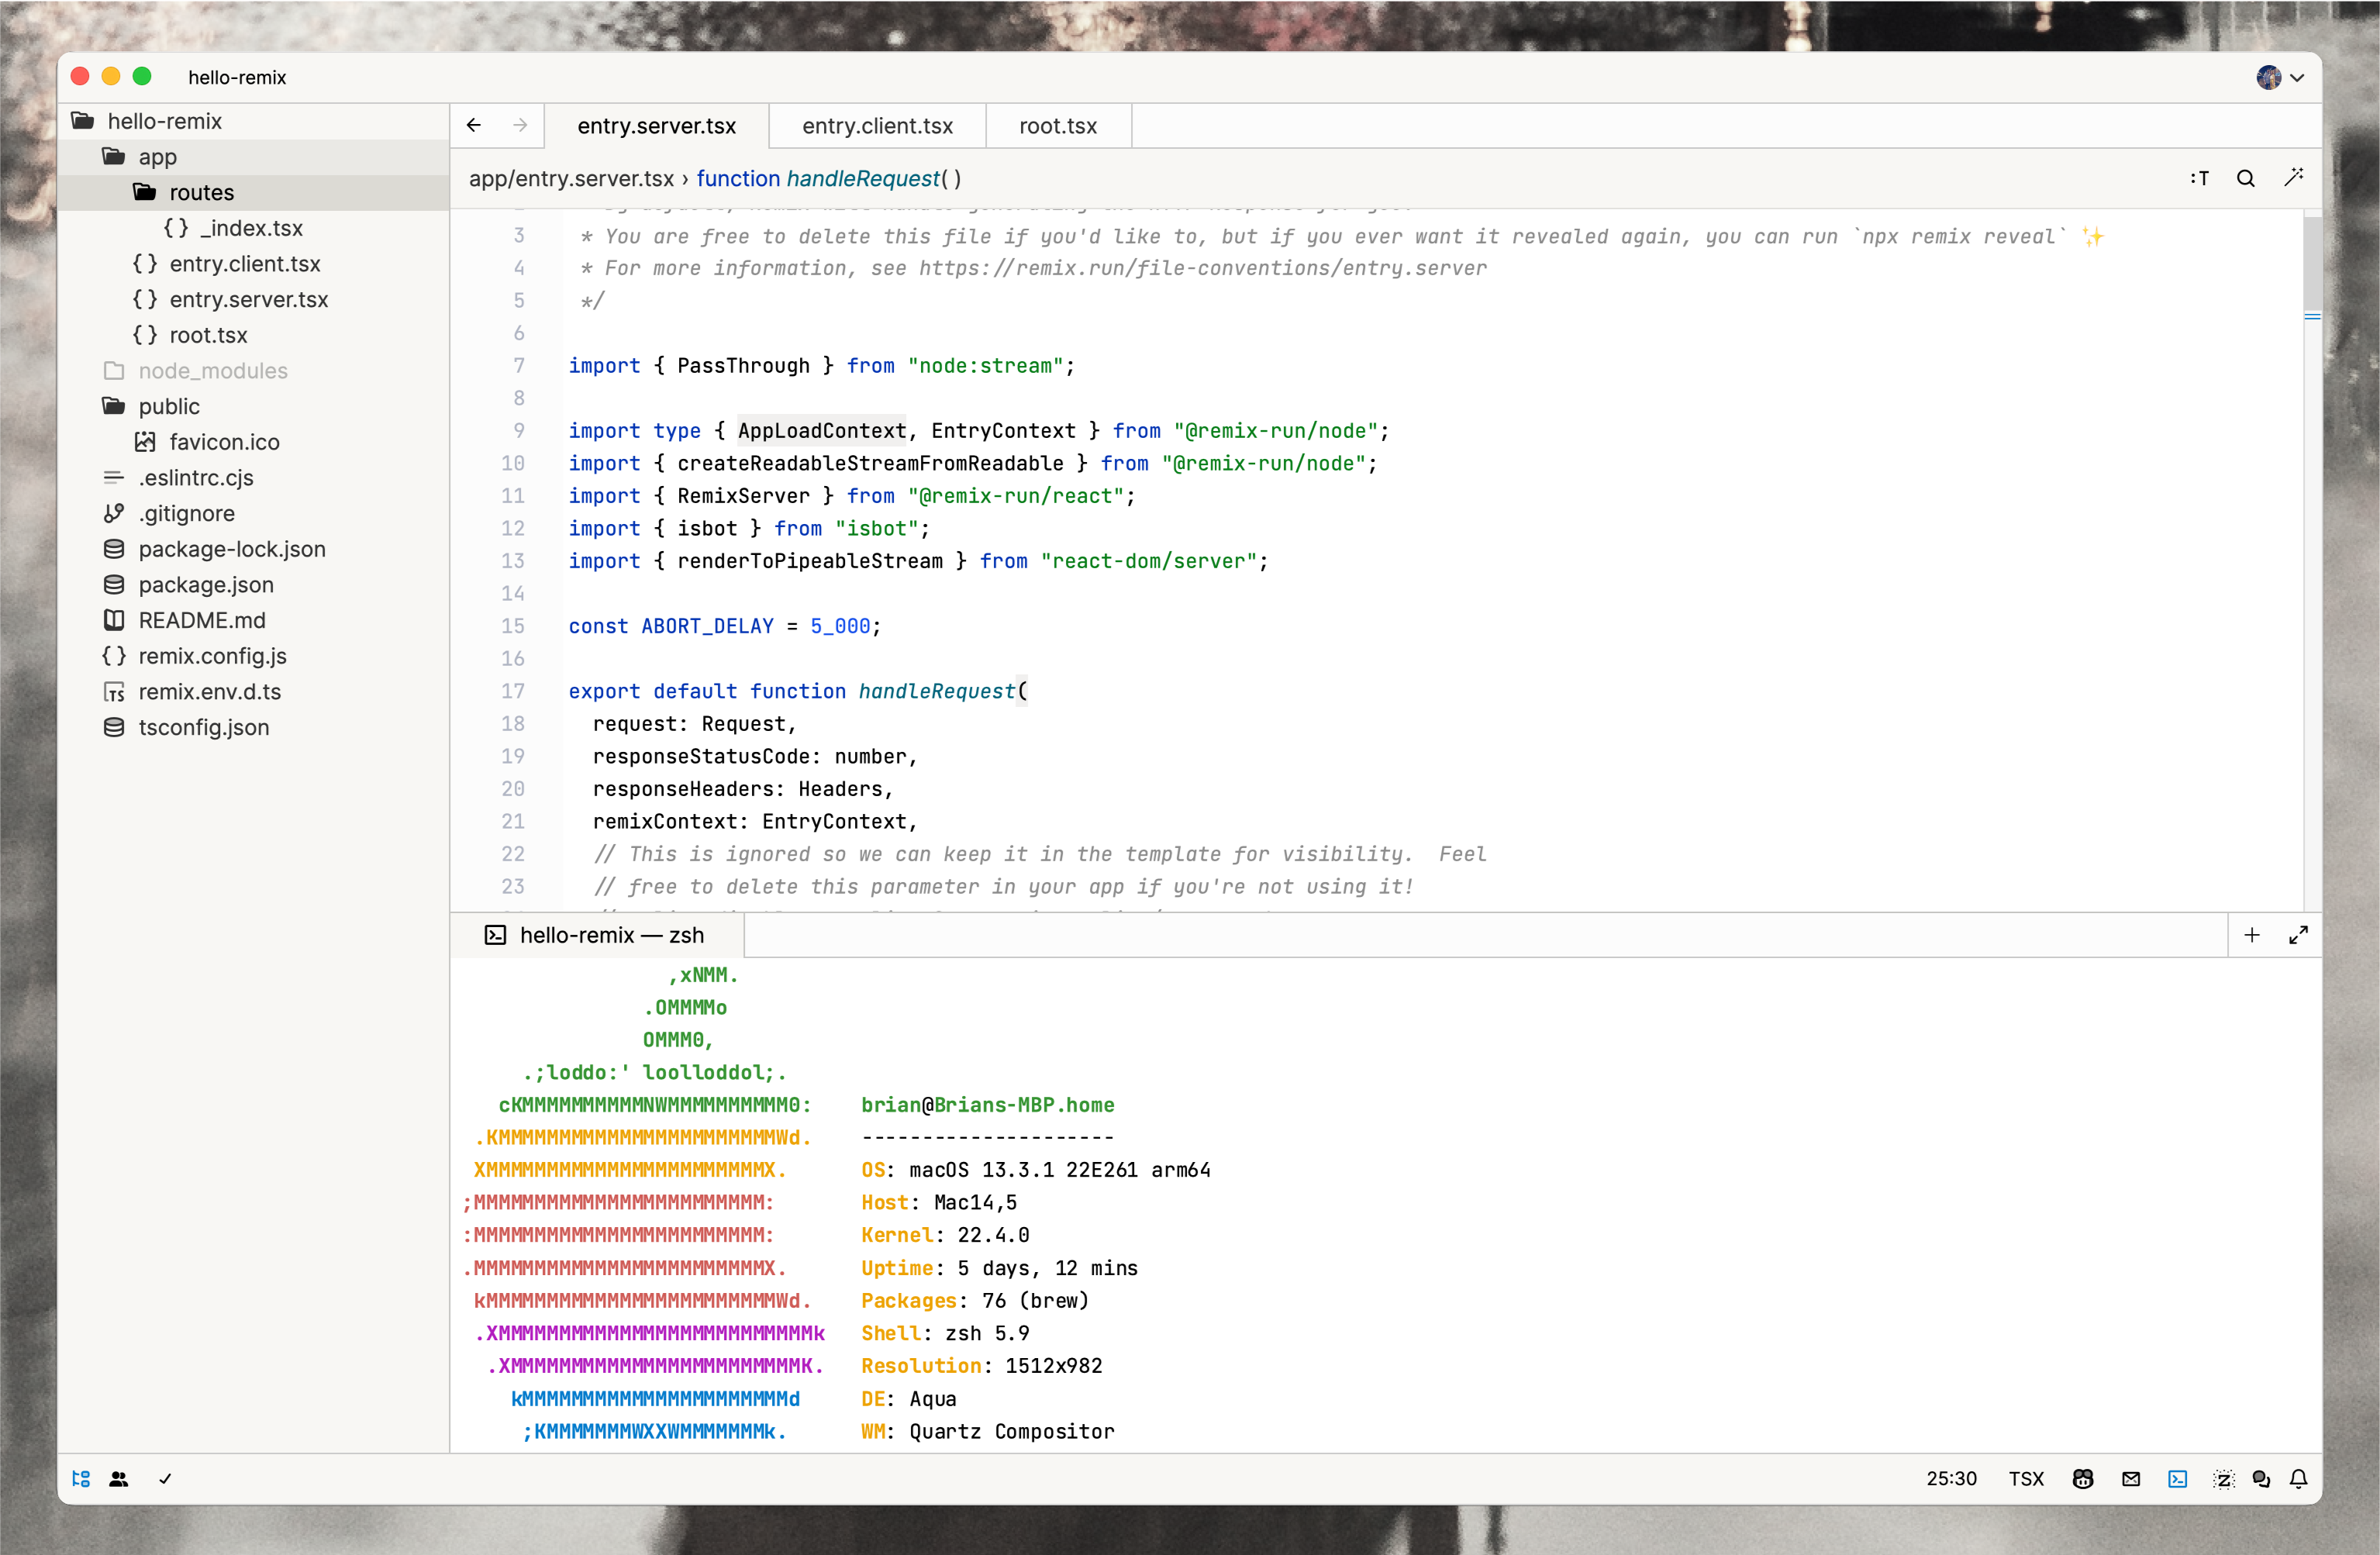Click the inline assist magic wand icon
The width and height of the screenshot is (2380, 1555).
coord(2294,177)
